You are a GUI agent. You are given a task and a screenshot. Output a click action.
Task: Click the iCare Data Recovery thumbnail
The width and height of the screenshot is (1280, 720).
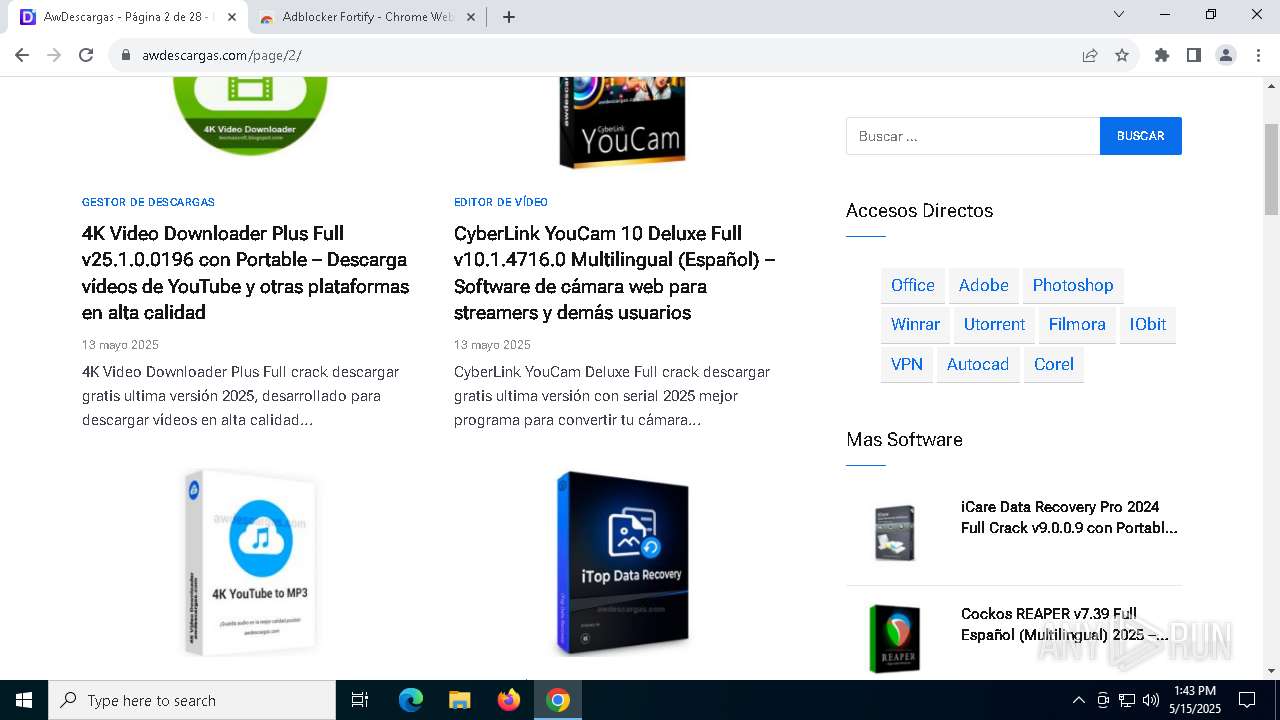pyautogui.click(x=894, y=532)
